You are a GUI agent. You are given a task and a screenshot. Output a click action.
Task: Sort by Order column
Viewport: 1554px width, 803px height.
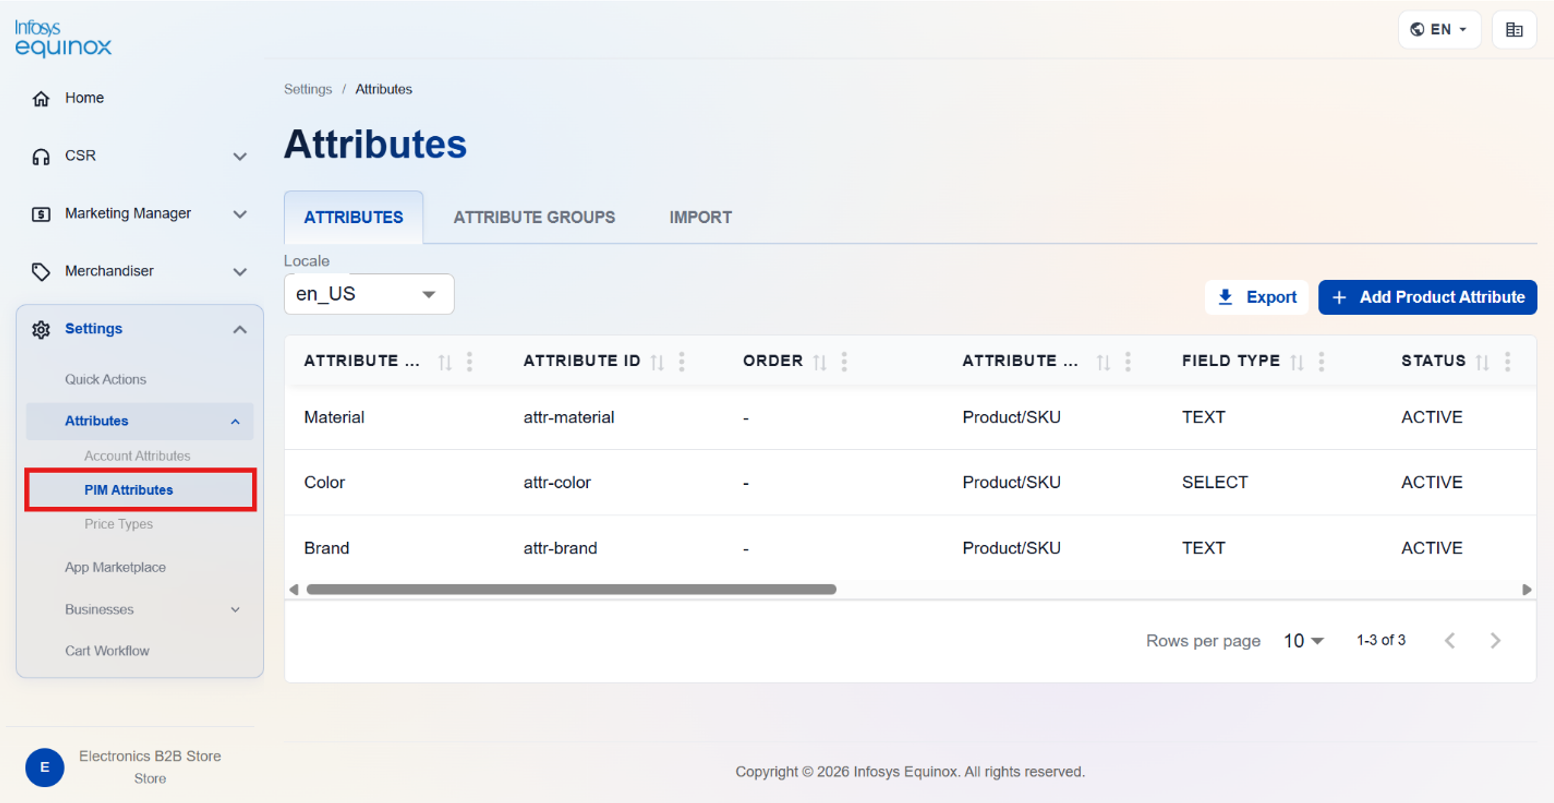[x=820, y=362]
